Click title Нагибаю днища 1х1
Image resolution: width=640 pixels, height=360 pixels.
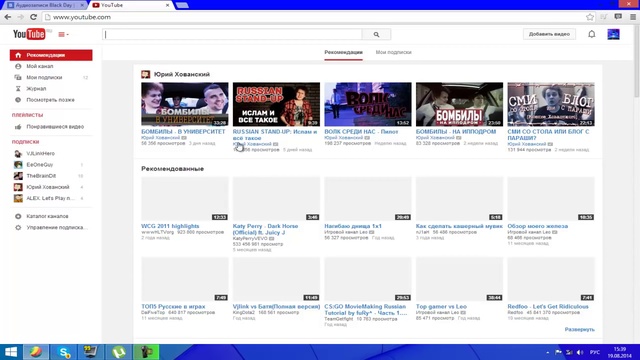tap(353, 226)
